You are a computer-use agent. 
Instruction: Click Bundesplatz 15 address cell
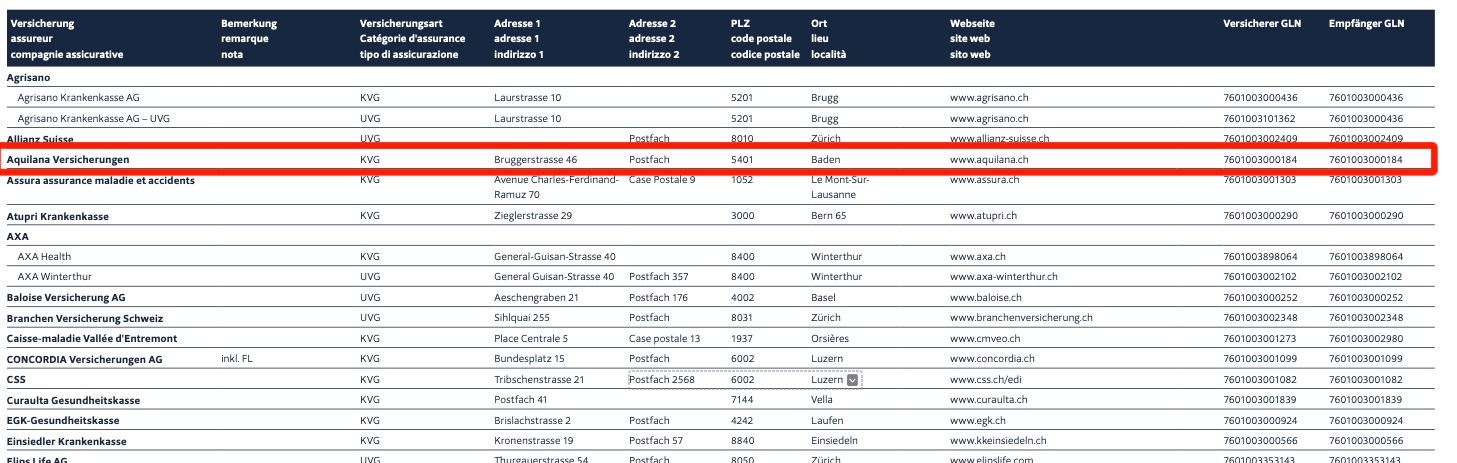pyautogui.click(x=529, y=359)
